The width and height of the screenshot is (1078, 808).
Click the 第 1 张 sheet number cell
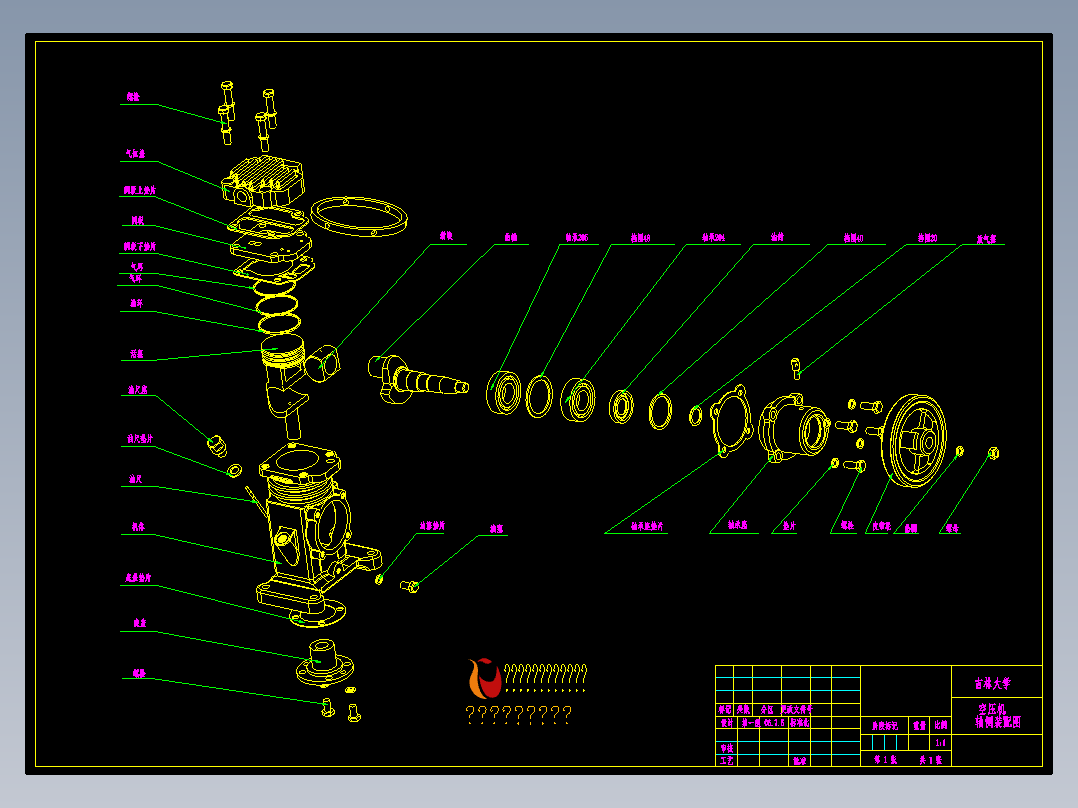886,760
